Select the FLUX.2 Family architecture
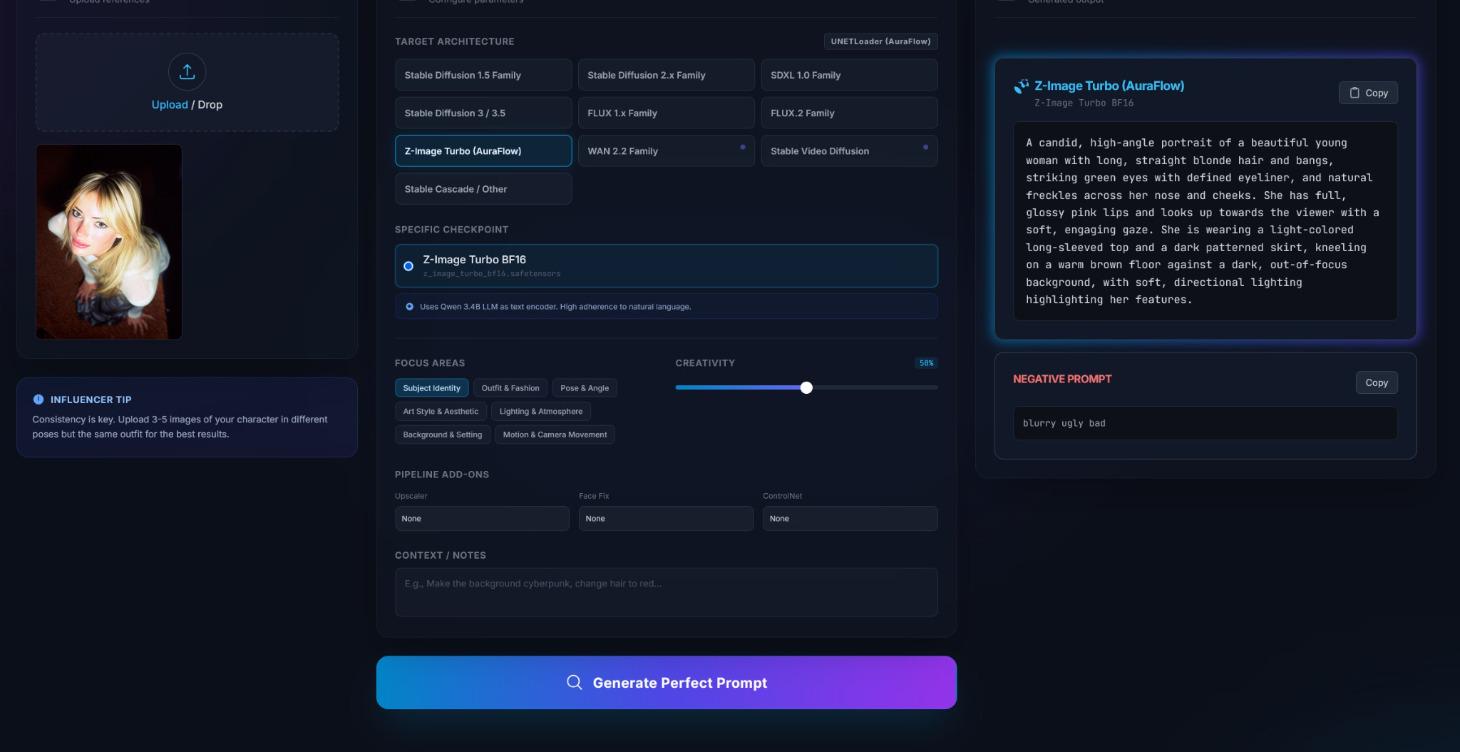Viewport: 1460px width, 752px height. click(x=849, y=113)
